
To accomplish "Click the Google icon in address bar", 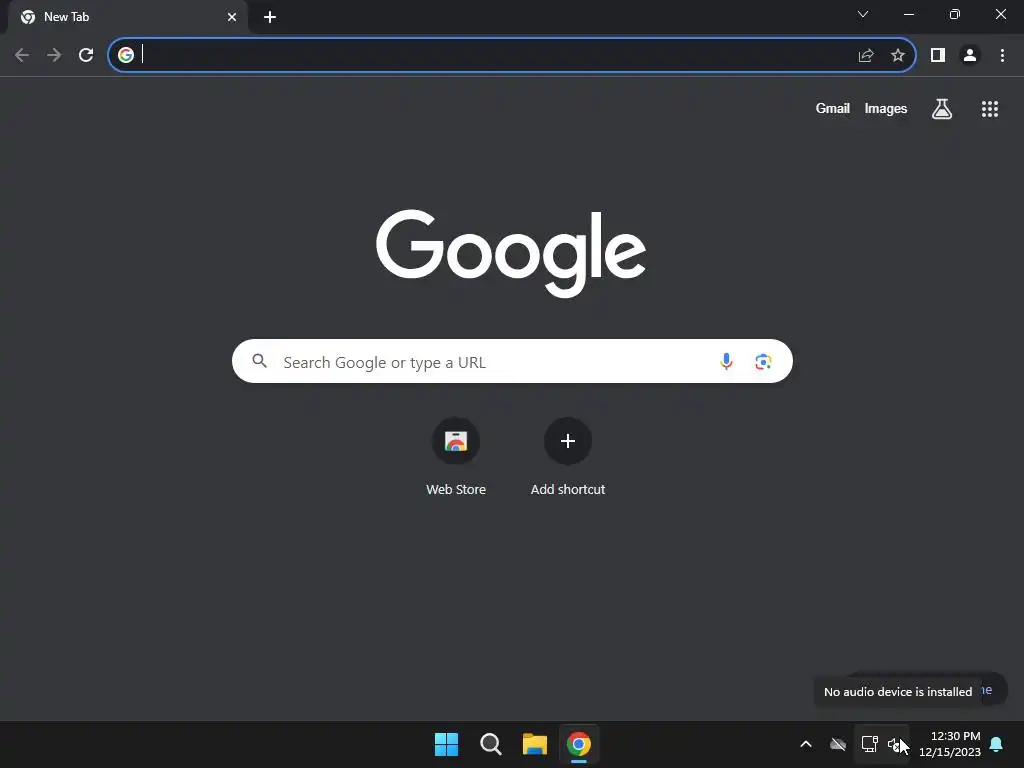I will coord(126,55).
